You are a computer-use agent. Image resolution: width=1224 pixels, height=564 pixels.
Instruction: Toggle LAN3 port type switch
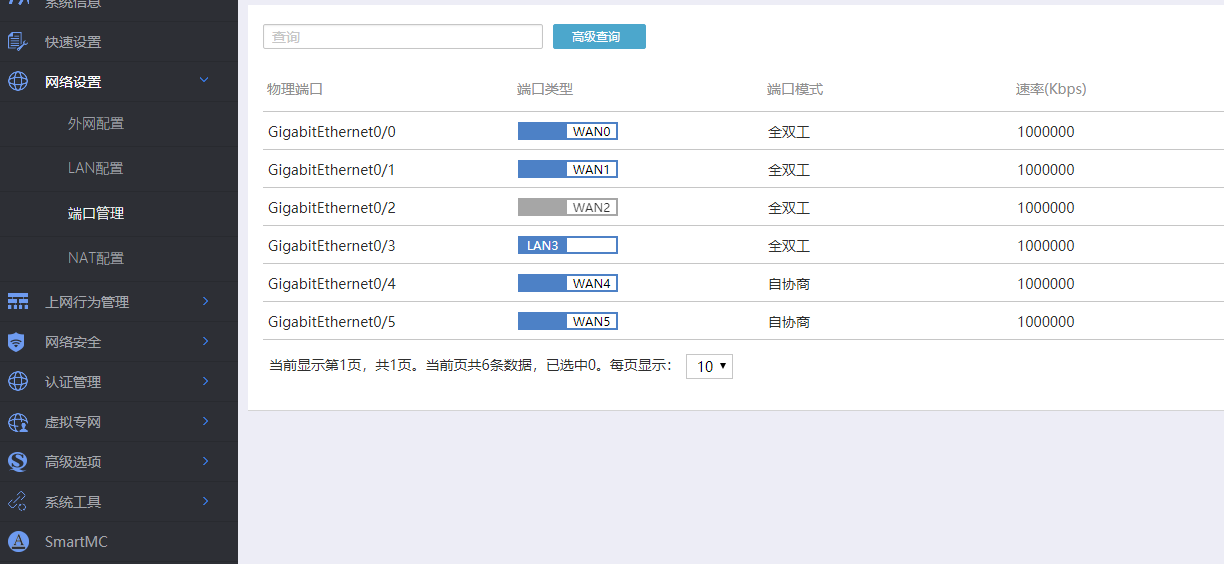pos(567,245)
